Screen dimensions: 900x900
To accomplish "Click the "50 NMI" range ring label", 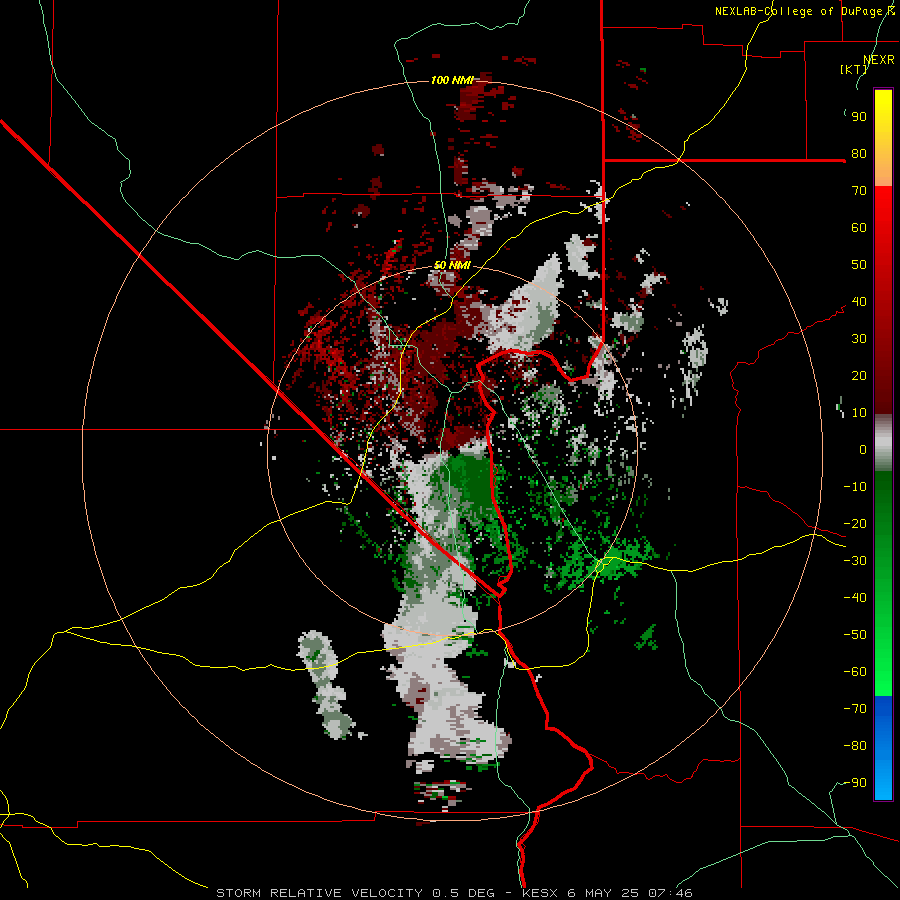I will click(x=452, y=265).
